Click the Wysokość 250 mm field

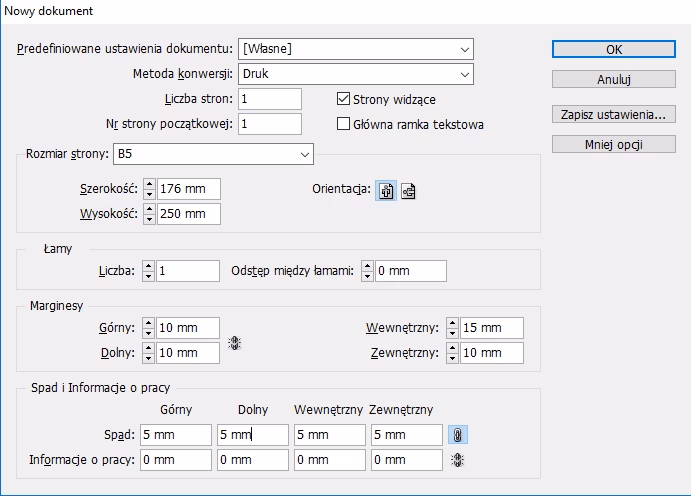click(189, 214)
